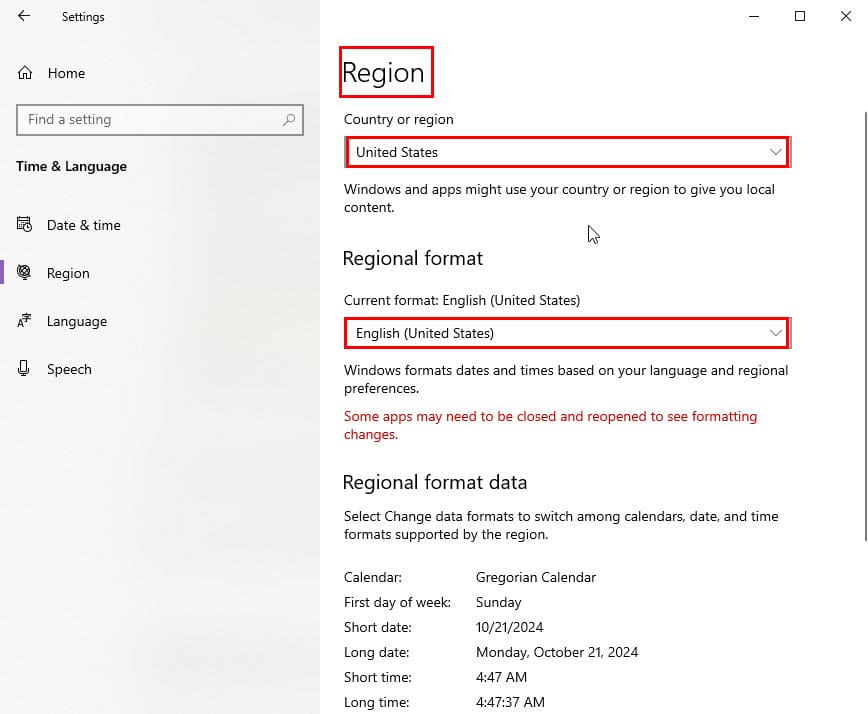
Task: Click the Region globe icon
Action: tap(24, 272)
